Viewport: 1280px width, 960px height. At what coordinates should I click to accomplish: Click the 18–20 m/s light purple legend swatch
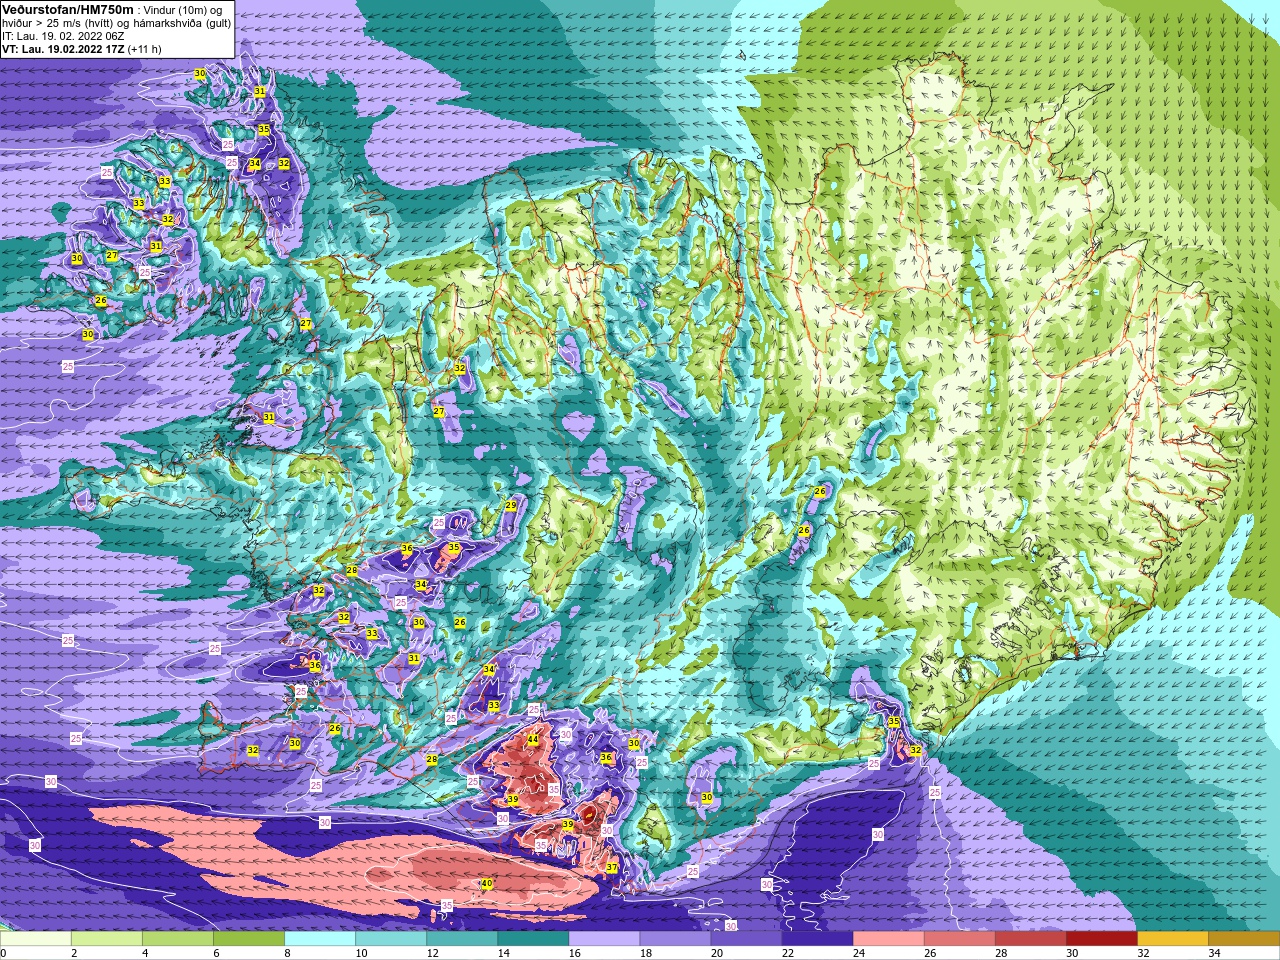pos(675,939)
